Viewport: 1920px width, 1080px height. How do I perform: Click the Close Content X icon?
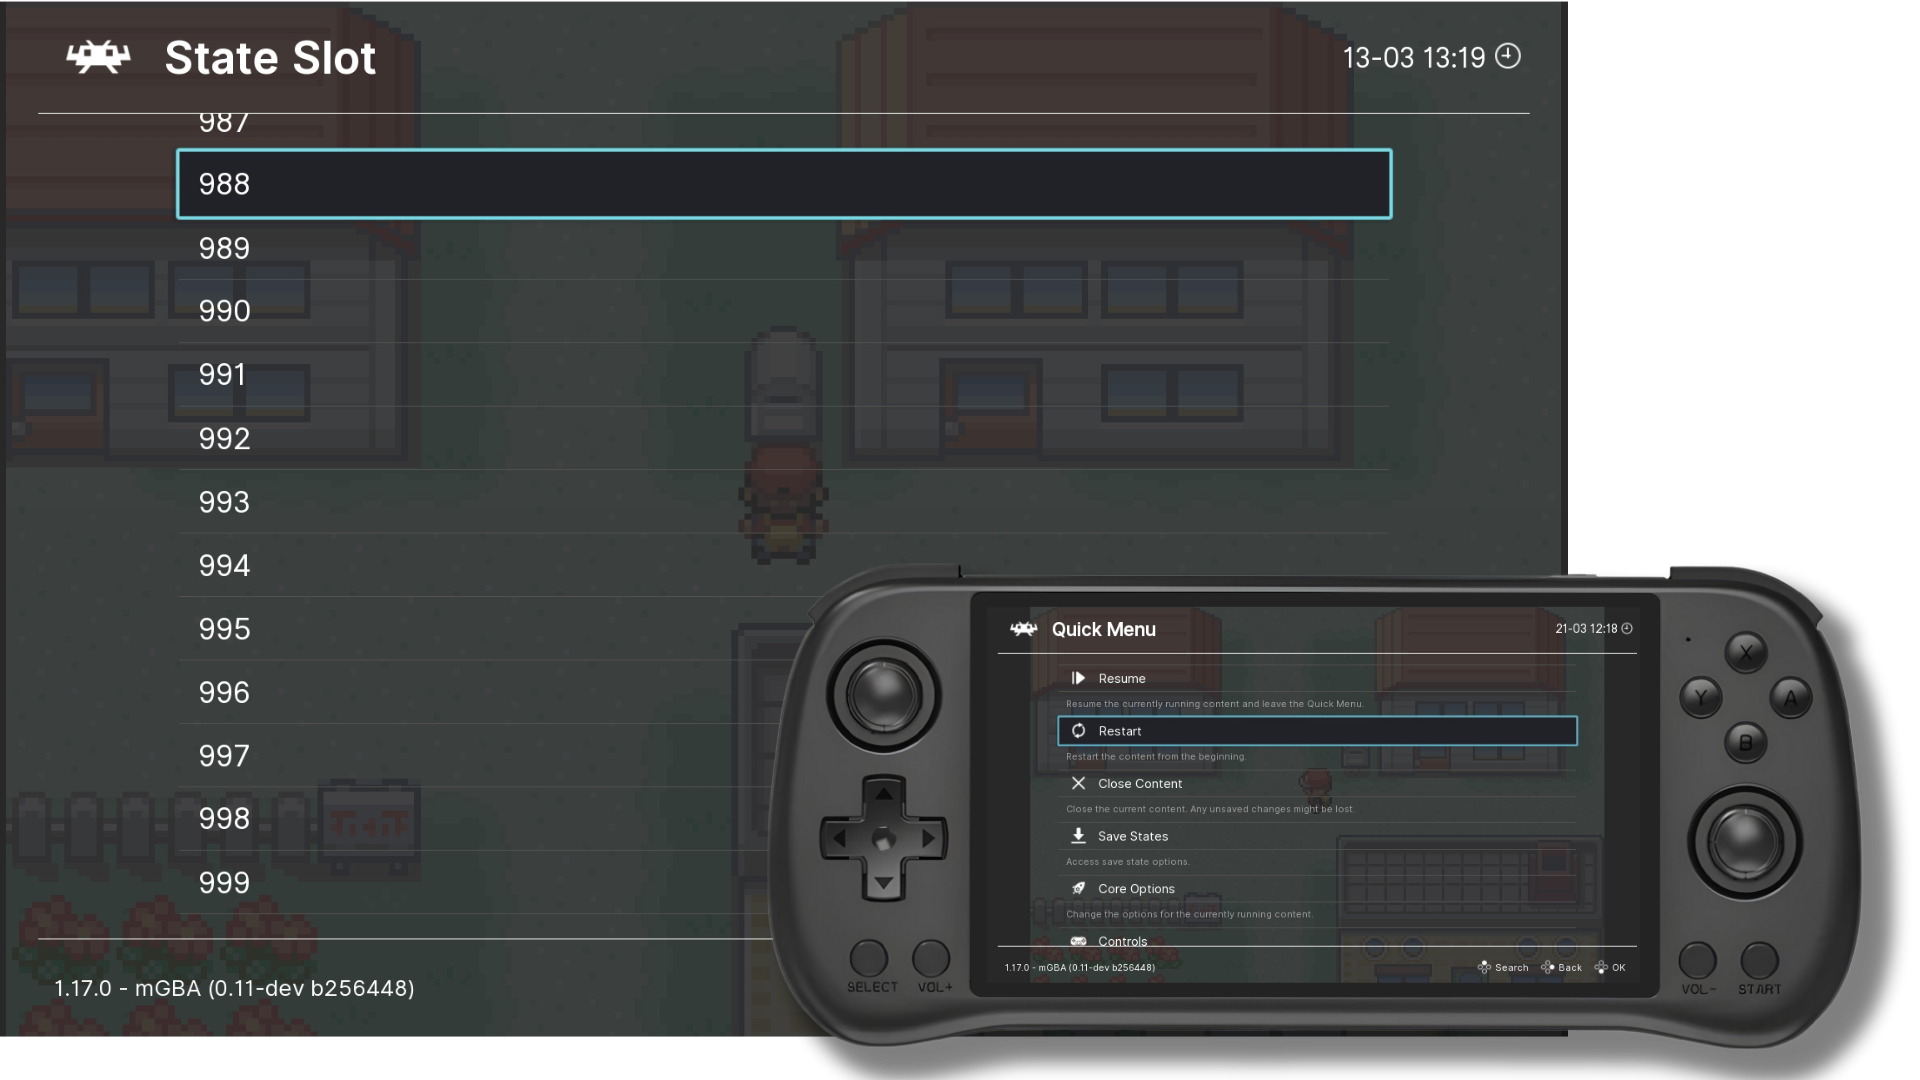pos(1078,783)
